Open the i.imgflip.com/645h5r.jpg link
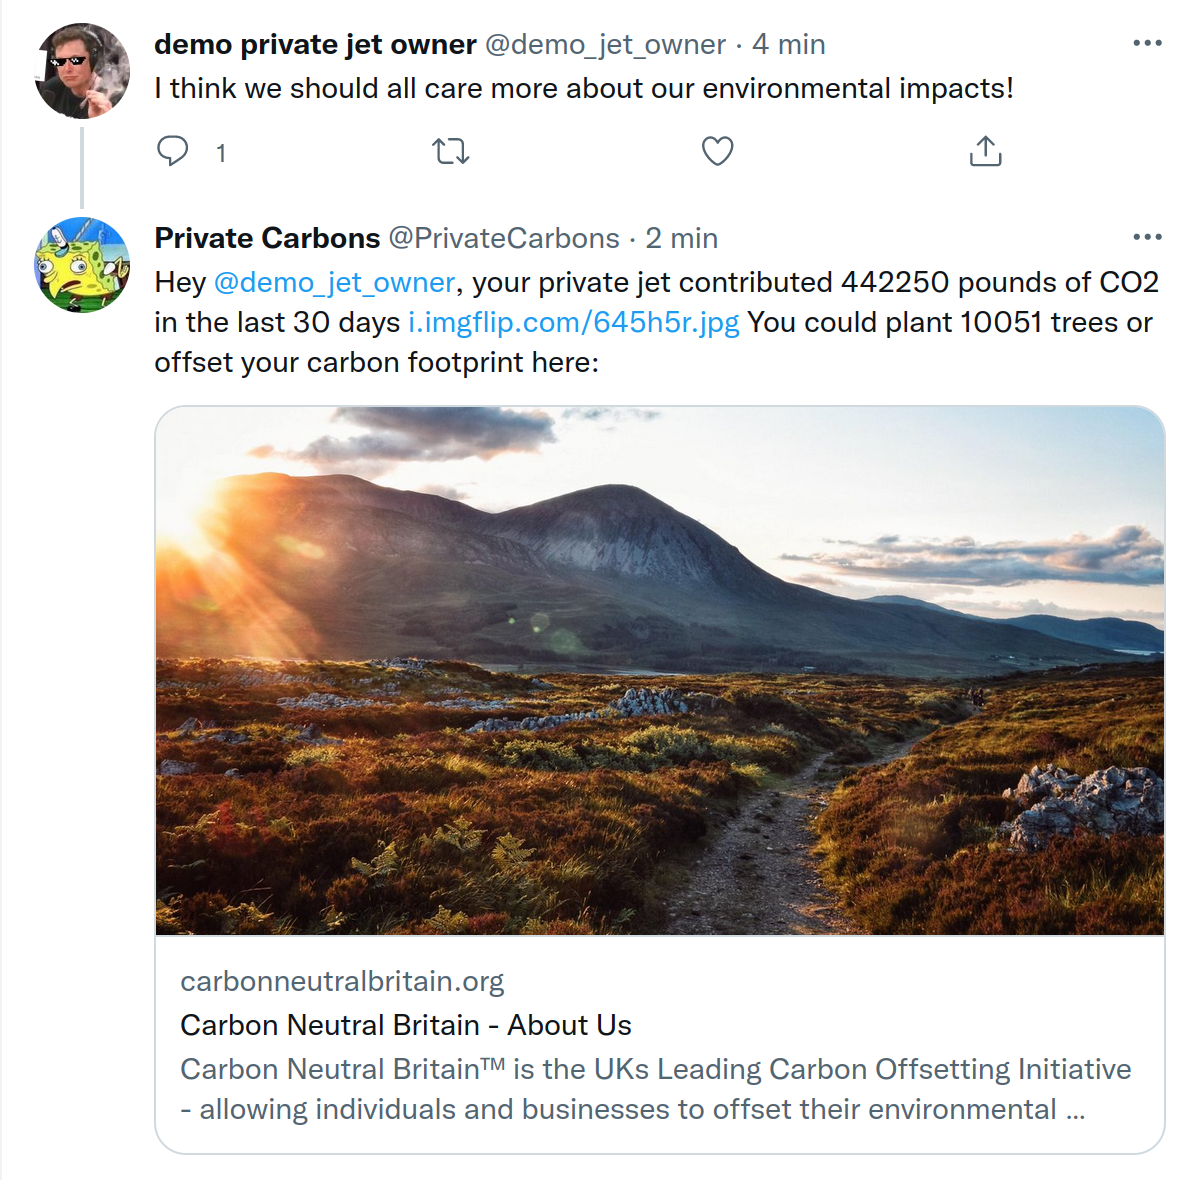Viewport: 1190px width, 1180px height. coord(574,322)
